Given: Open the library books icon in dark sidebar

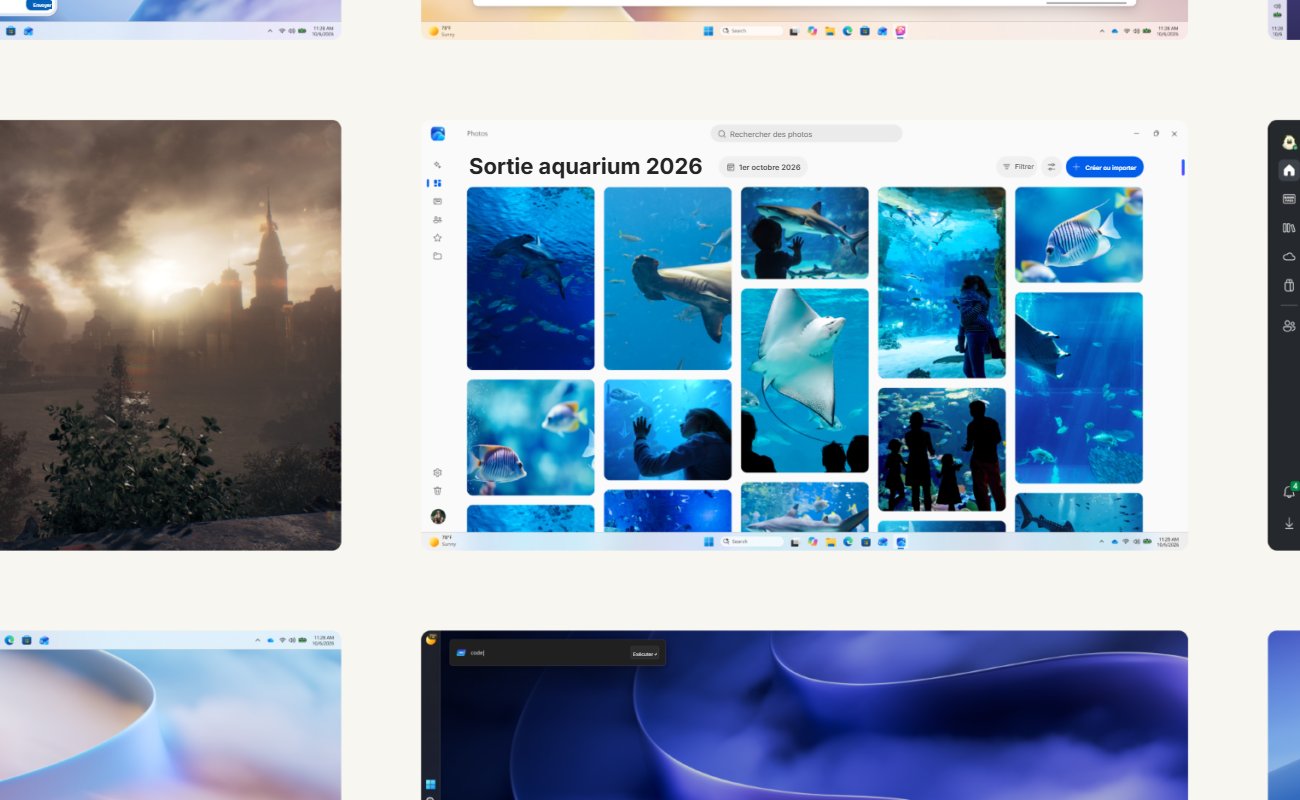Looking at the screenshot, I should pos(1289,228).
